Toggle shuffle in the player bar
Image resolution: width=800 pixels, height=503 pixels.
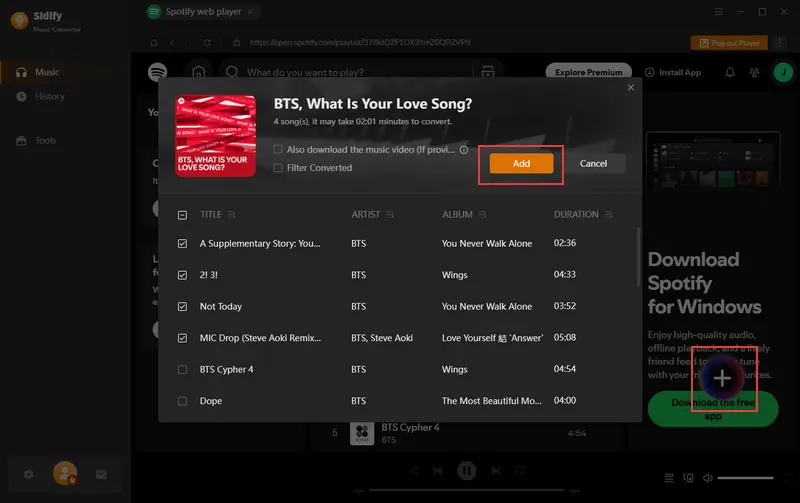pyautogui.click(x=414, y=470)
